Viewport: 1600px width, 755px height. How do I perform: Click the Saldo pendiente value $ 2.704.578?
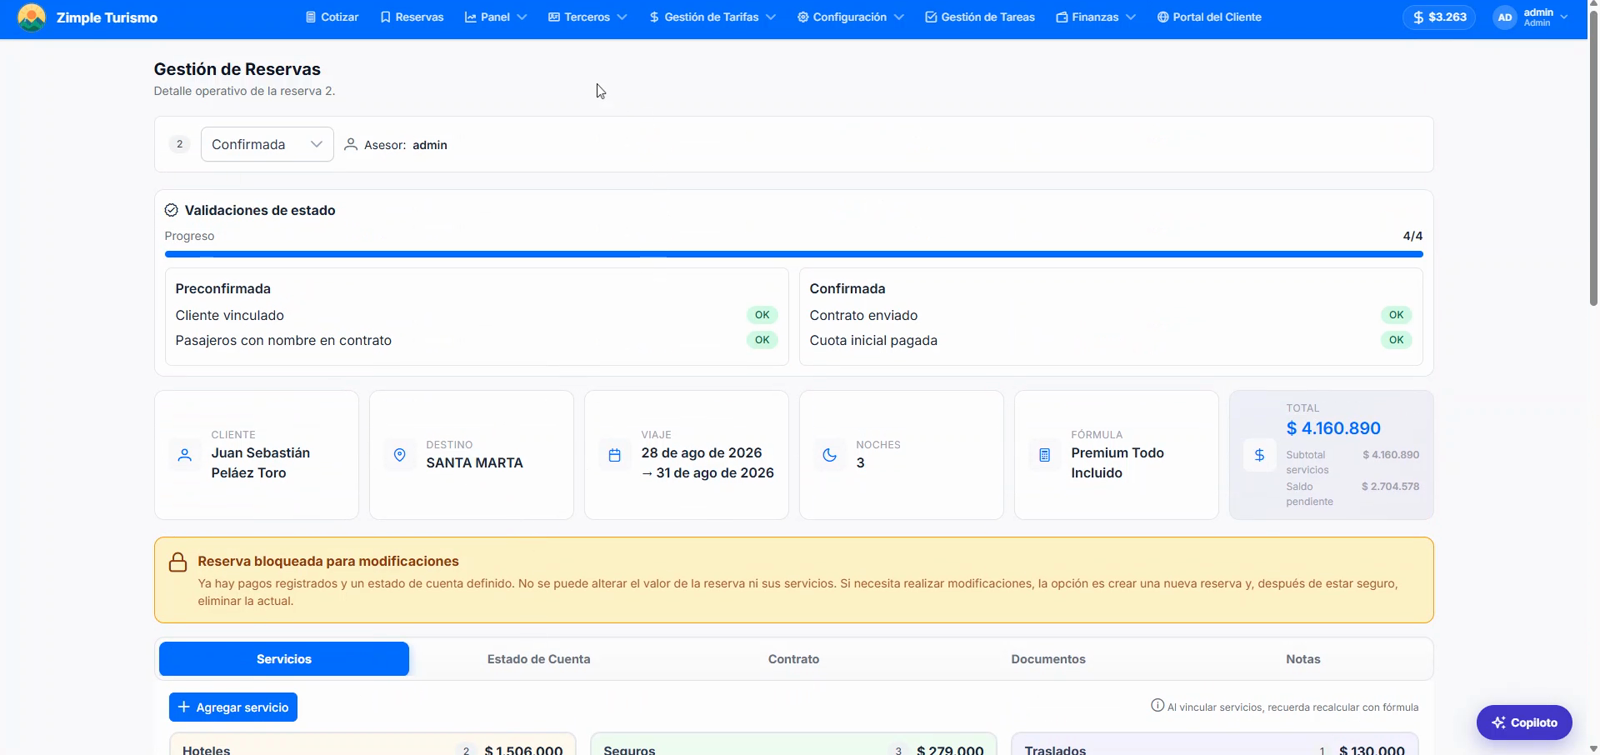[x=1390, y=486]
